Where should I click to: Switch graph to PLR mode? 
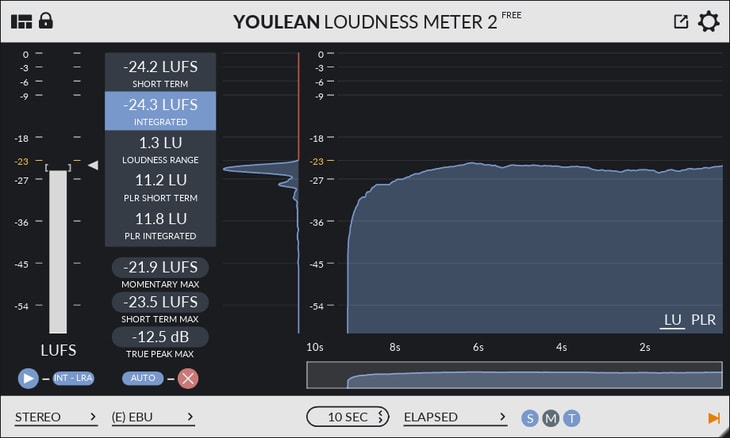coord(703,320)
